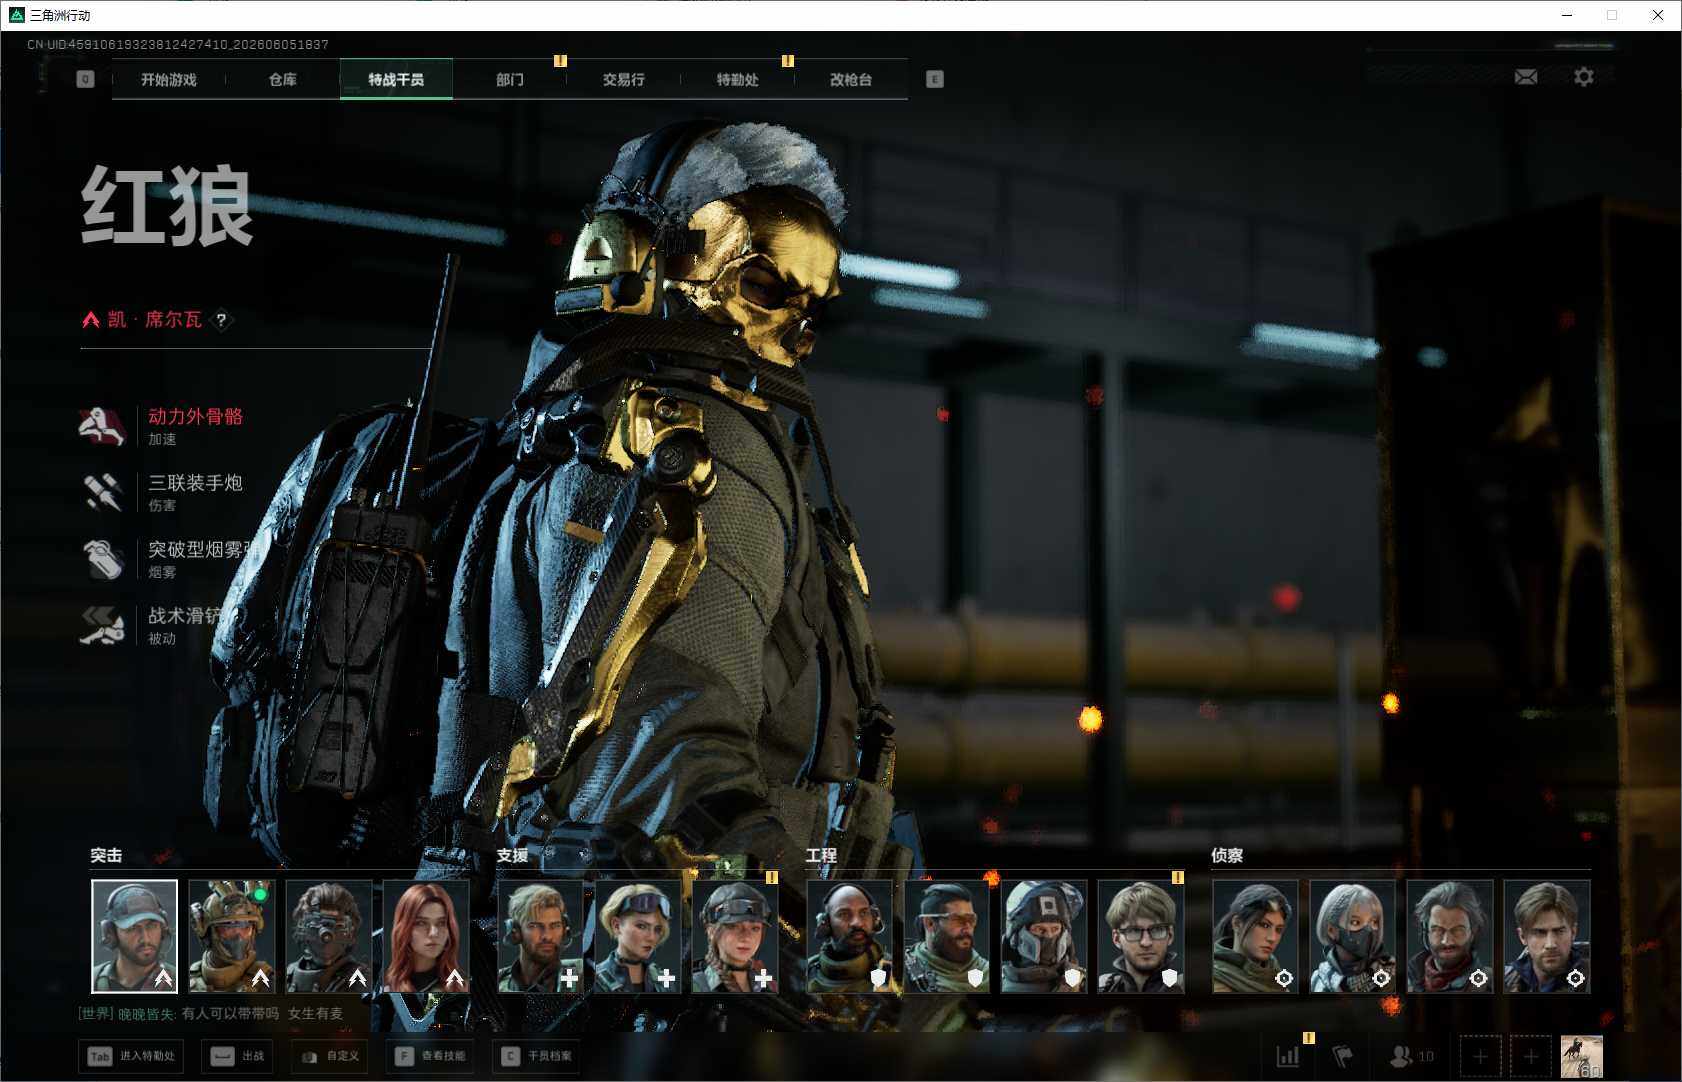Open the 交易行 tab
The height and width of the screenshot is (1082, 1682).
pyautogui.click(x=624, y=79)
